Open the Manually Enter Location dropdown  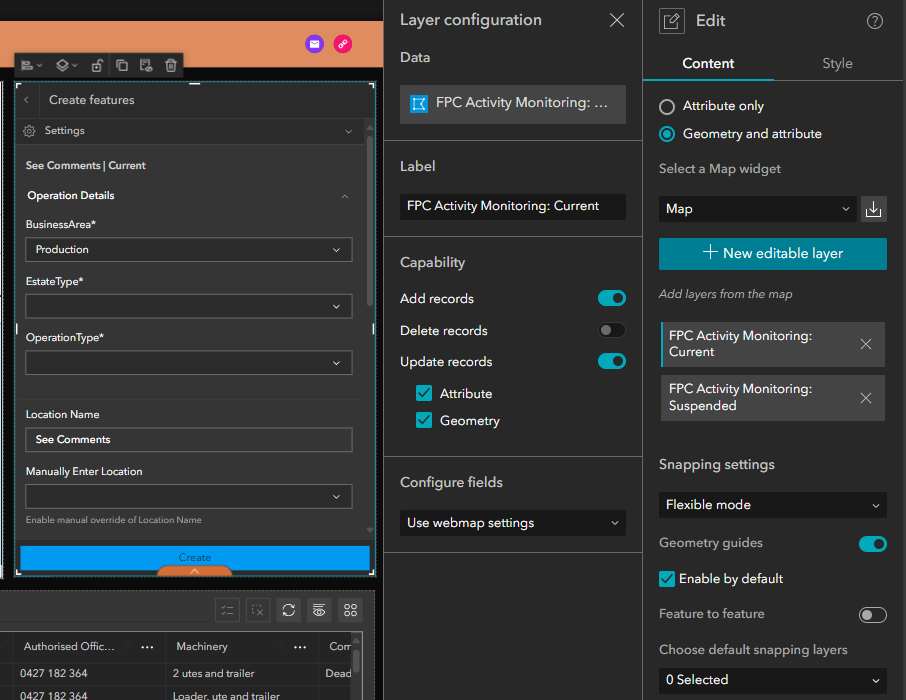tap(189, 497)
